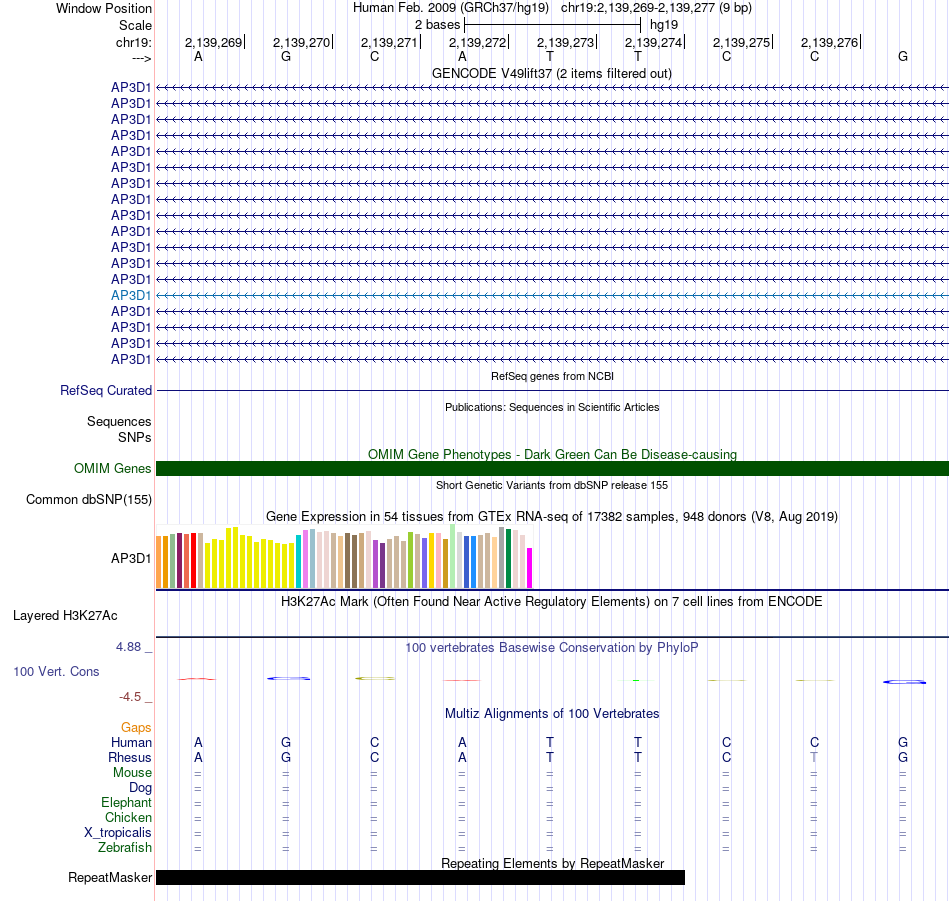
Task: Open the 'H3K27Ac Mark' ENCODE track title
Action: click(551, 602)
